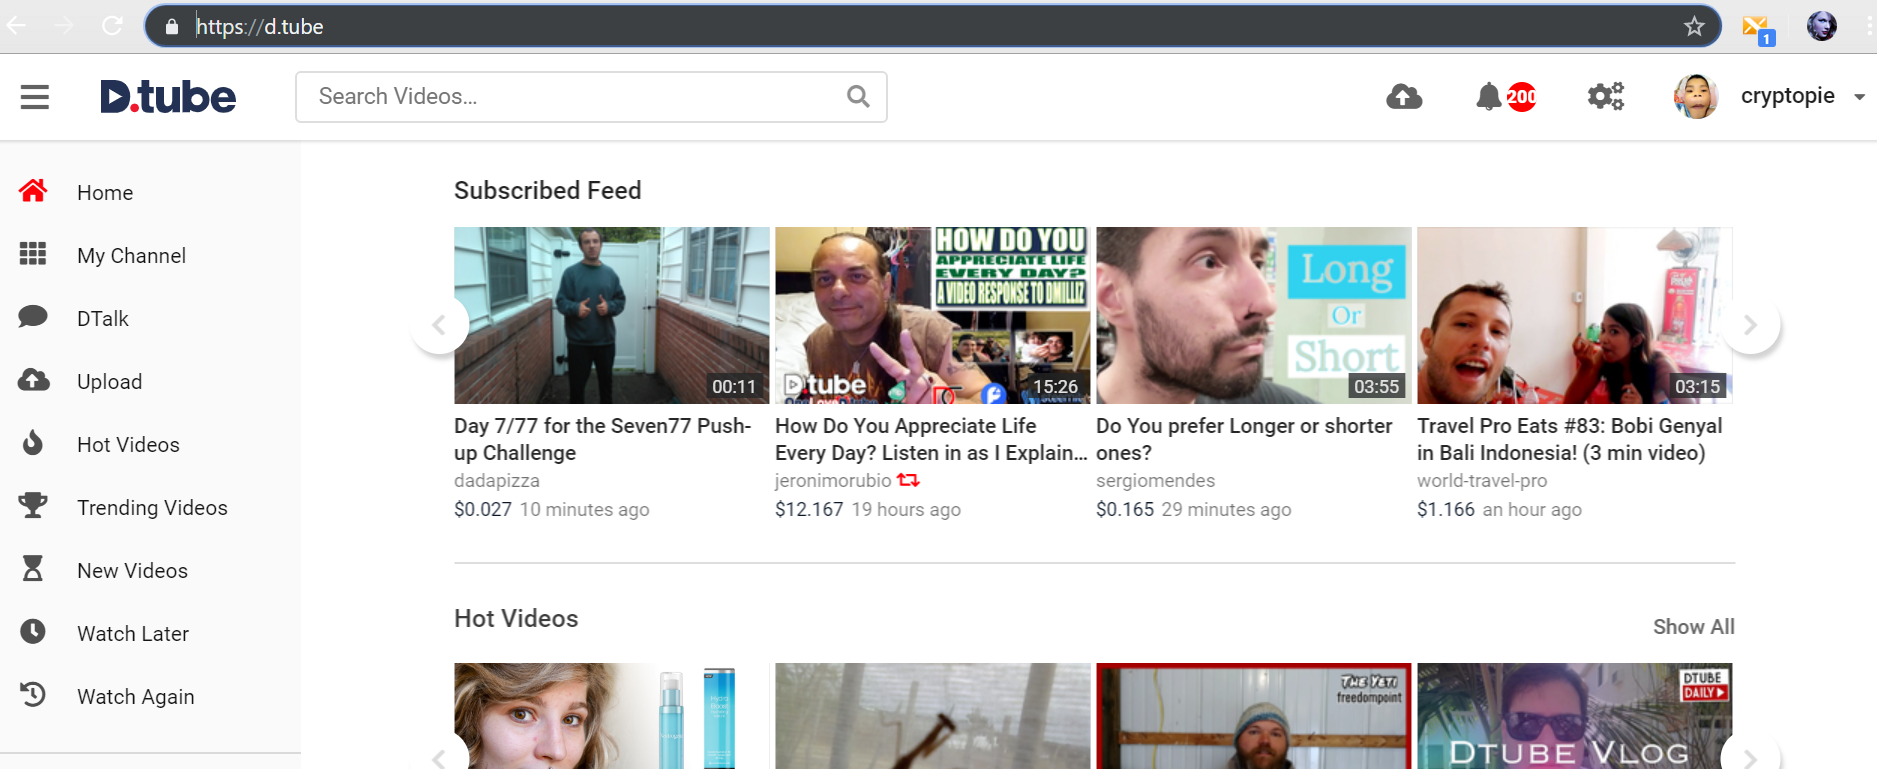Open the settings gears icon
The height and width of the screenshot is (769, 1877).
click(x=1606, y=97)
